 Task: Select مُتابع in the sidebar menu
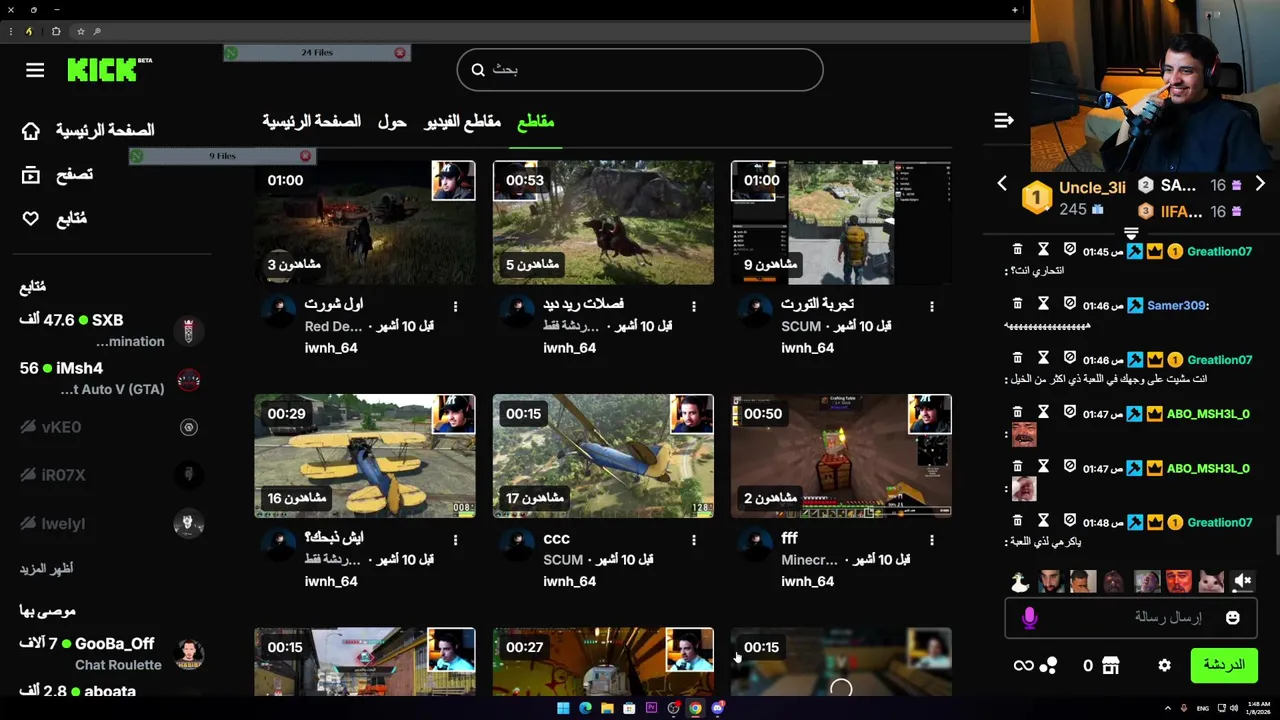pos(71,219)
